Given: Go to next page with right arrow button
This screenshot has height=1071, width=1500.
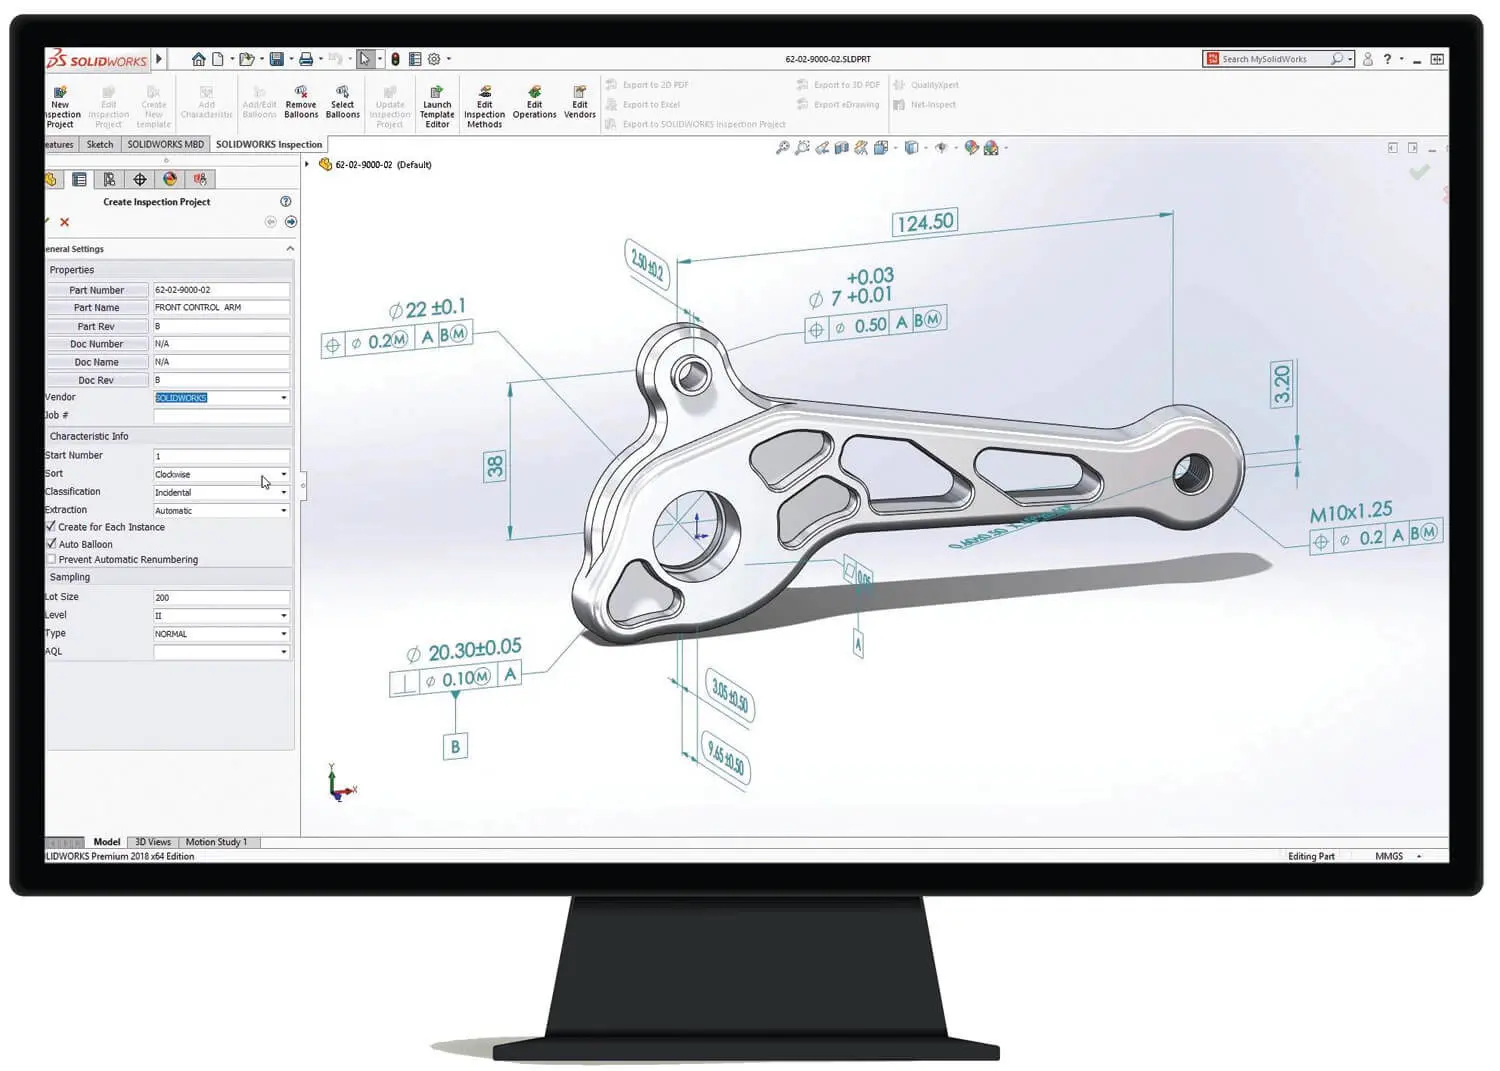Looking at the screenshot, I should tap(291, 222).
